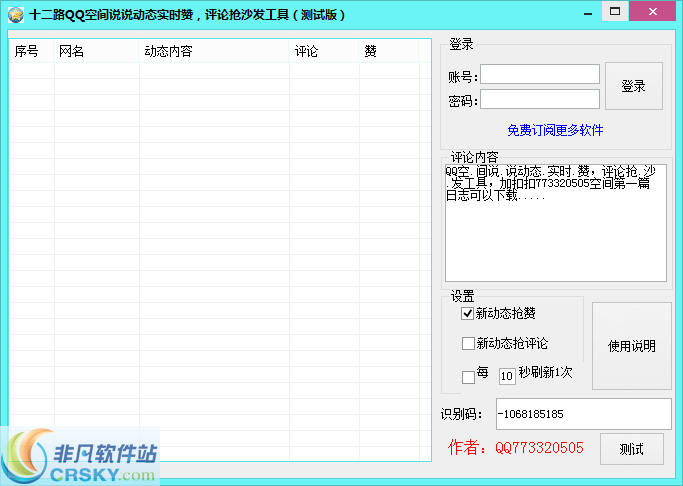Image resolution: width=683 pixels, height=486 pixels.
Task: Open the 使用说明 instructions button
Action: [632, 346]
